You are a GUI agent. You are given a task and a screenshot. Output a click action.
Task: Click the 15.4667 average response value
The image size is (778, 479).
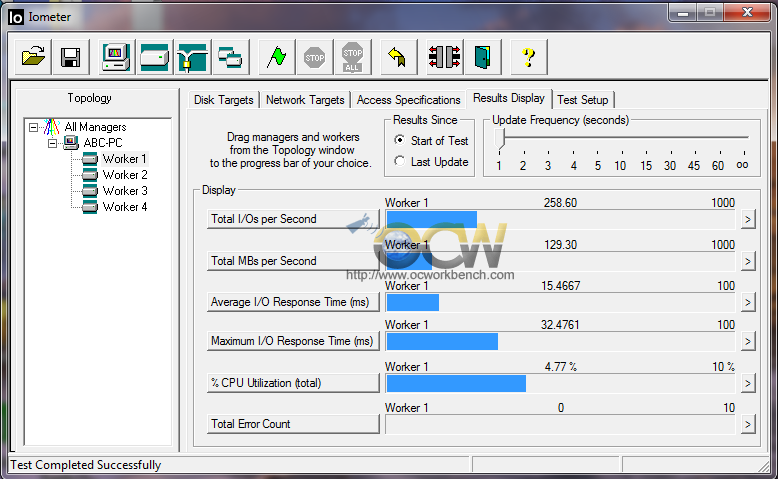[561, 286]
